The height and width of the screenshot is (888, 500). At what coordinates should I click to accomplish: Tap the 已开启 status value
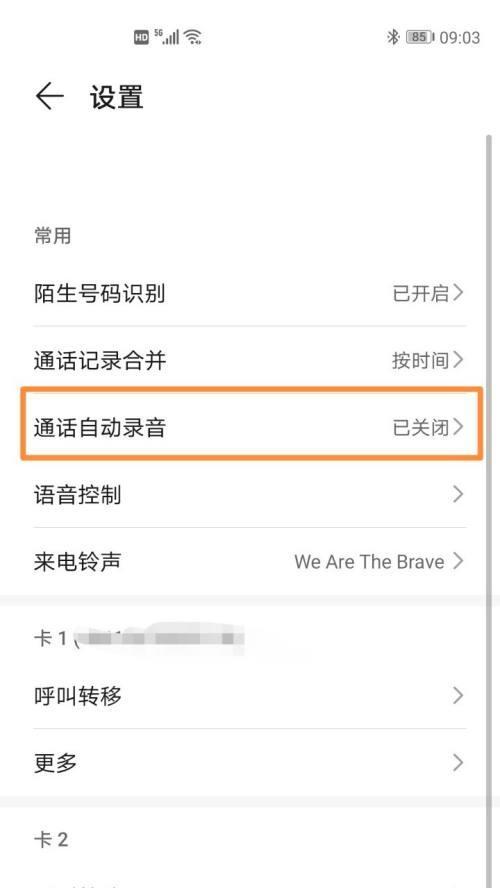421,293
